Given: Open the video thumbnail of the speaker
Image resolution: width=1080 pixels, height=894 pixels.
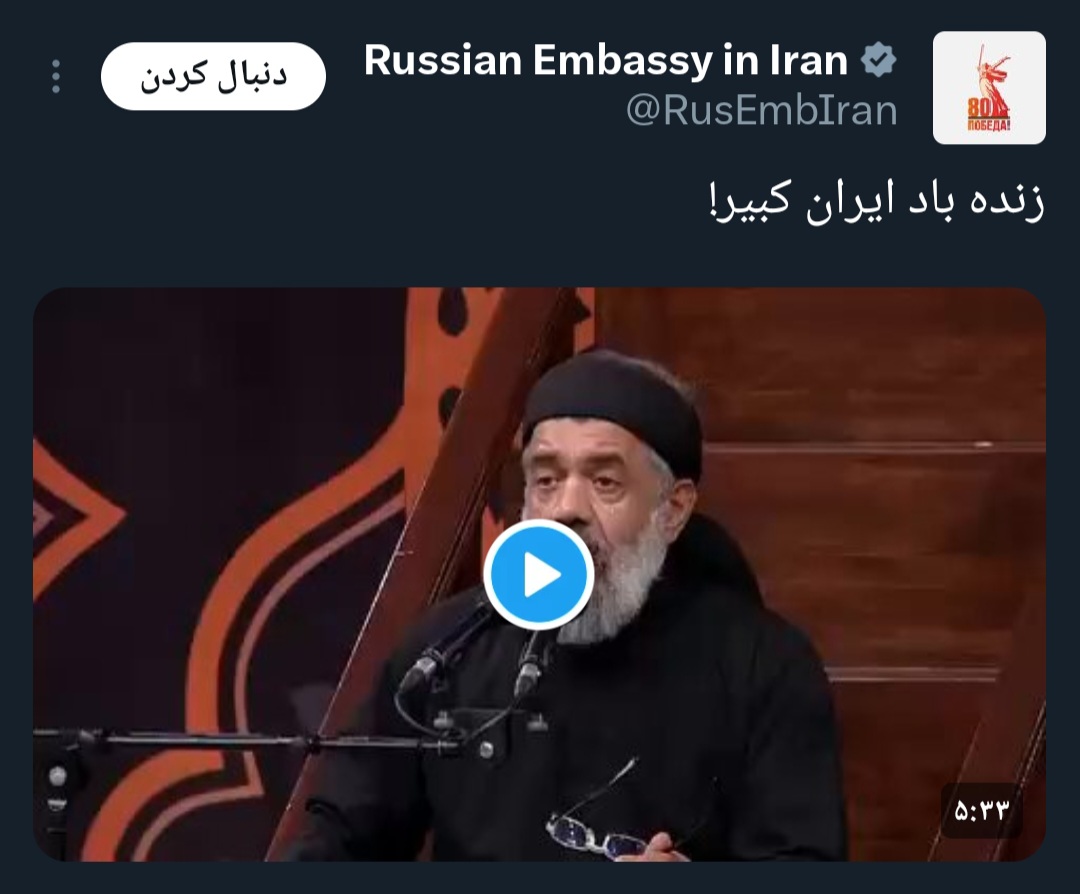Looking at the screenshot, I should (539, 574).
